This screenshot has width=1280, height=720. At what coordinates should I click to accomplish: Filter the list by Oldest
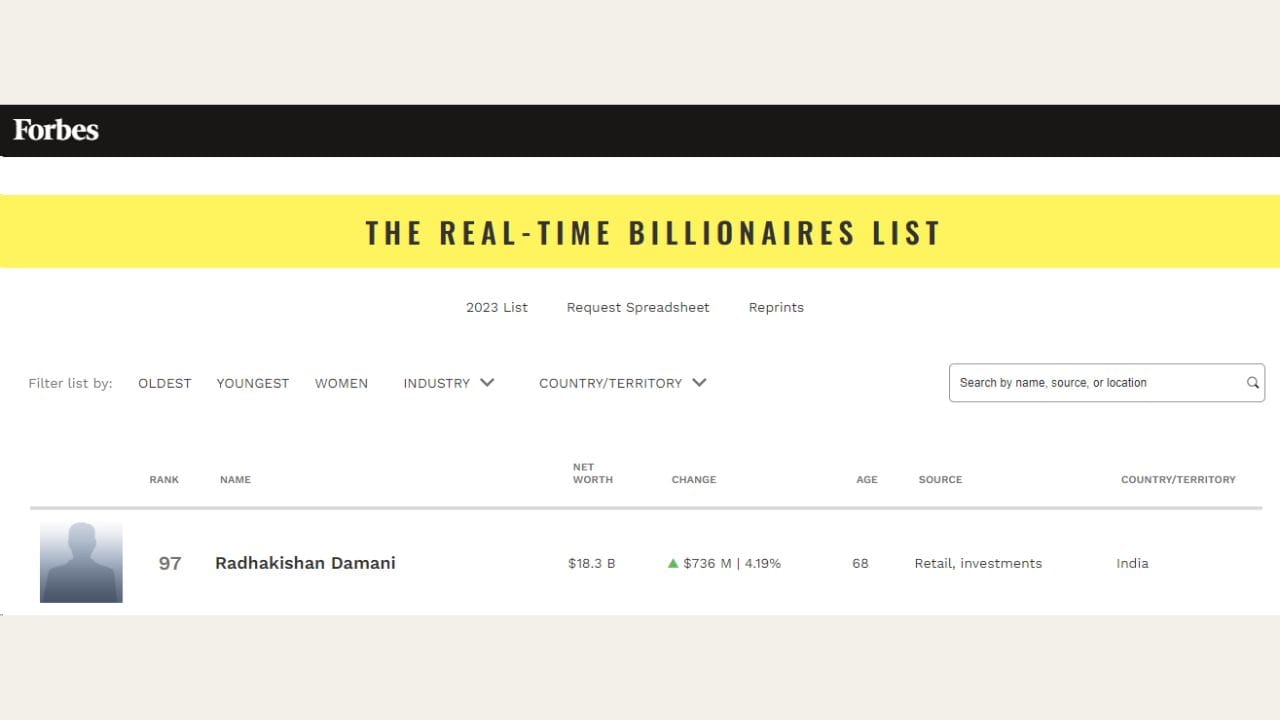pyautogui.click(x=165, y=383)
